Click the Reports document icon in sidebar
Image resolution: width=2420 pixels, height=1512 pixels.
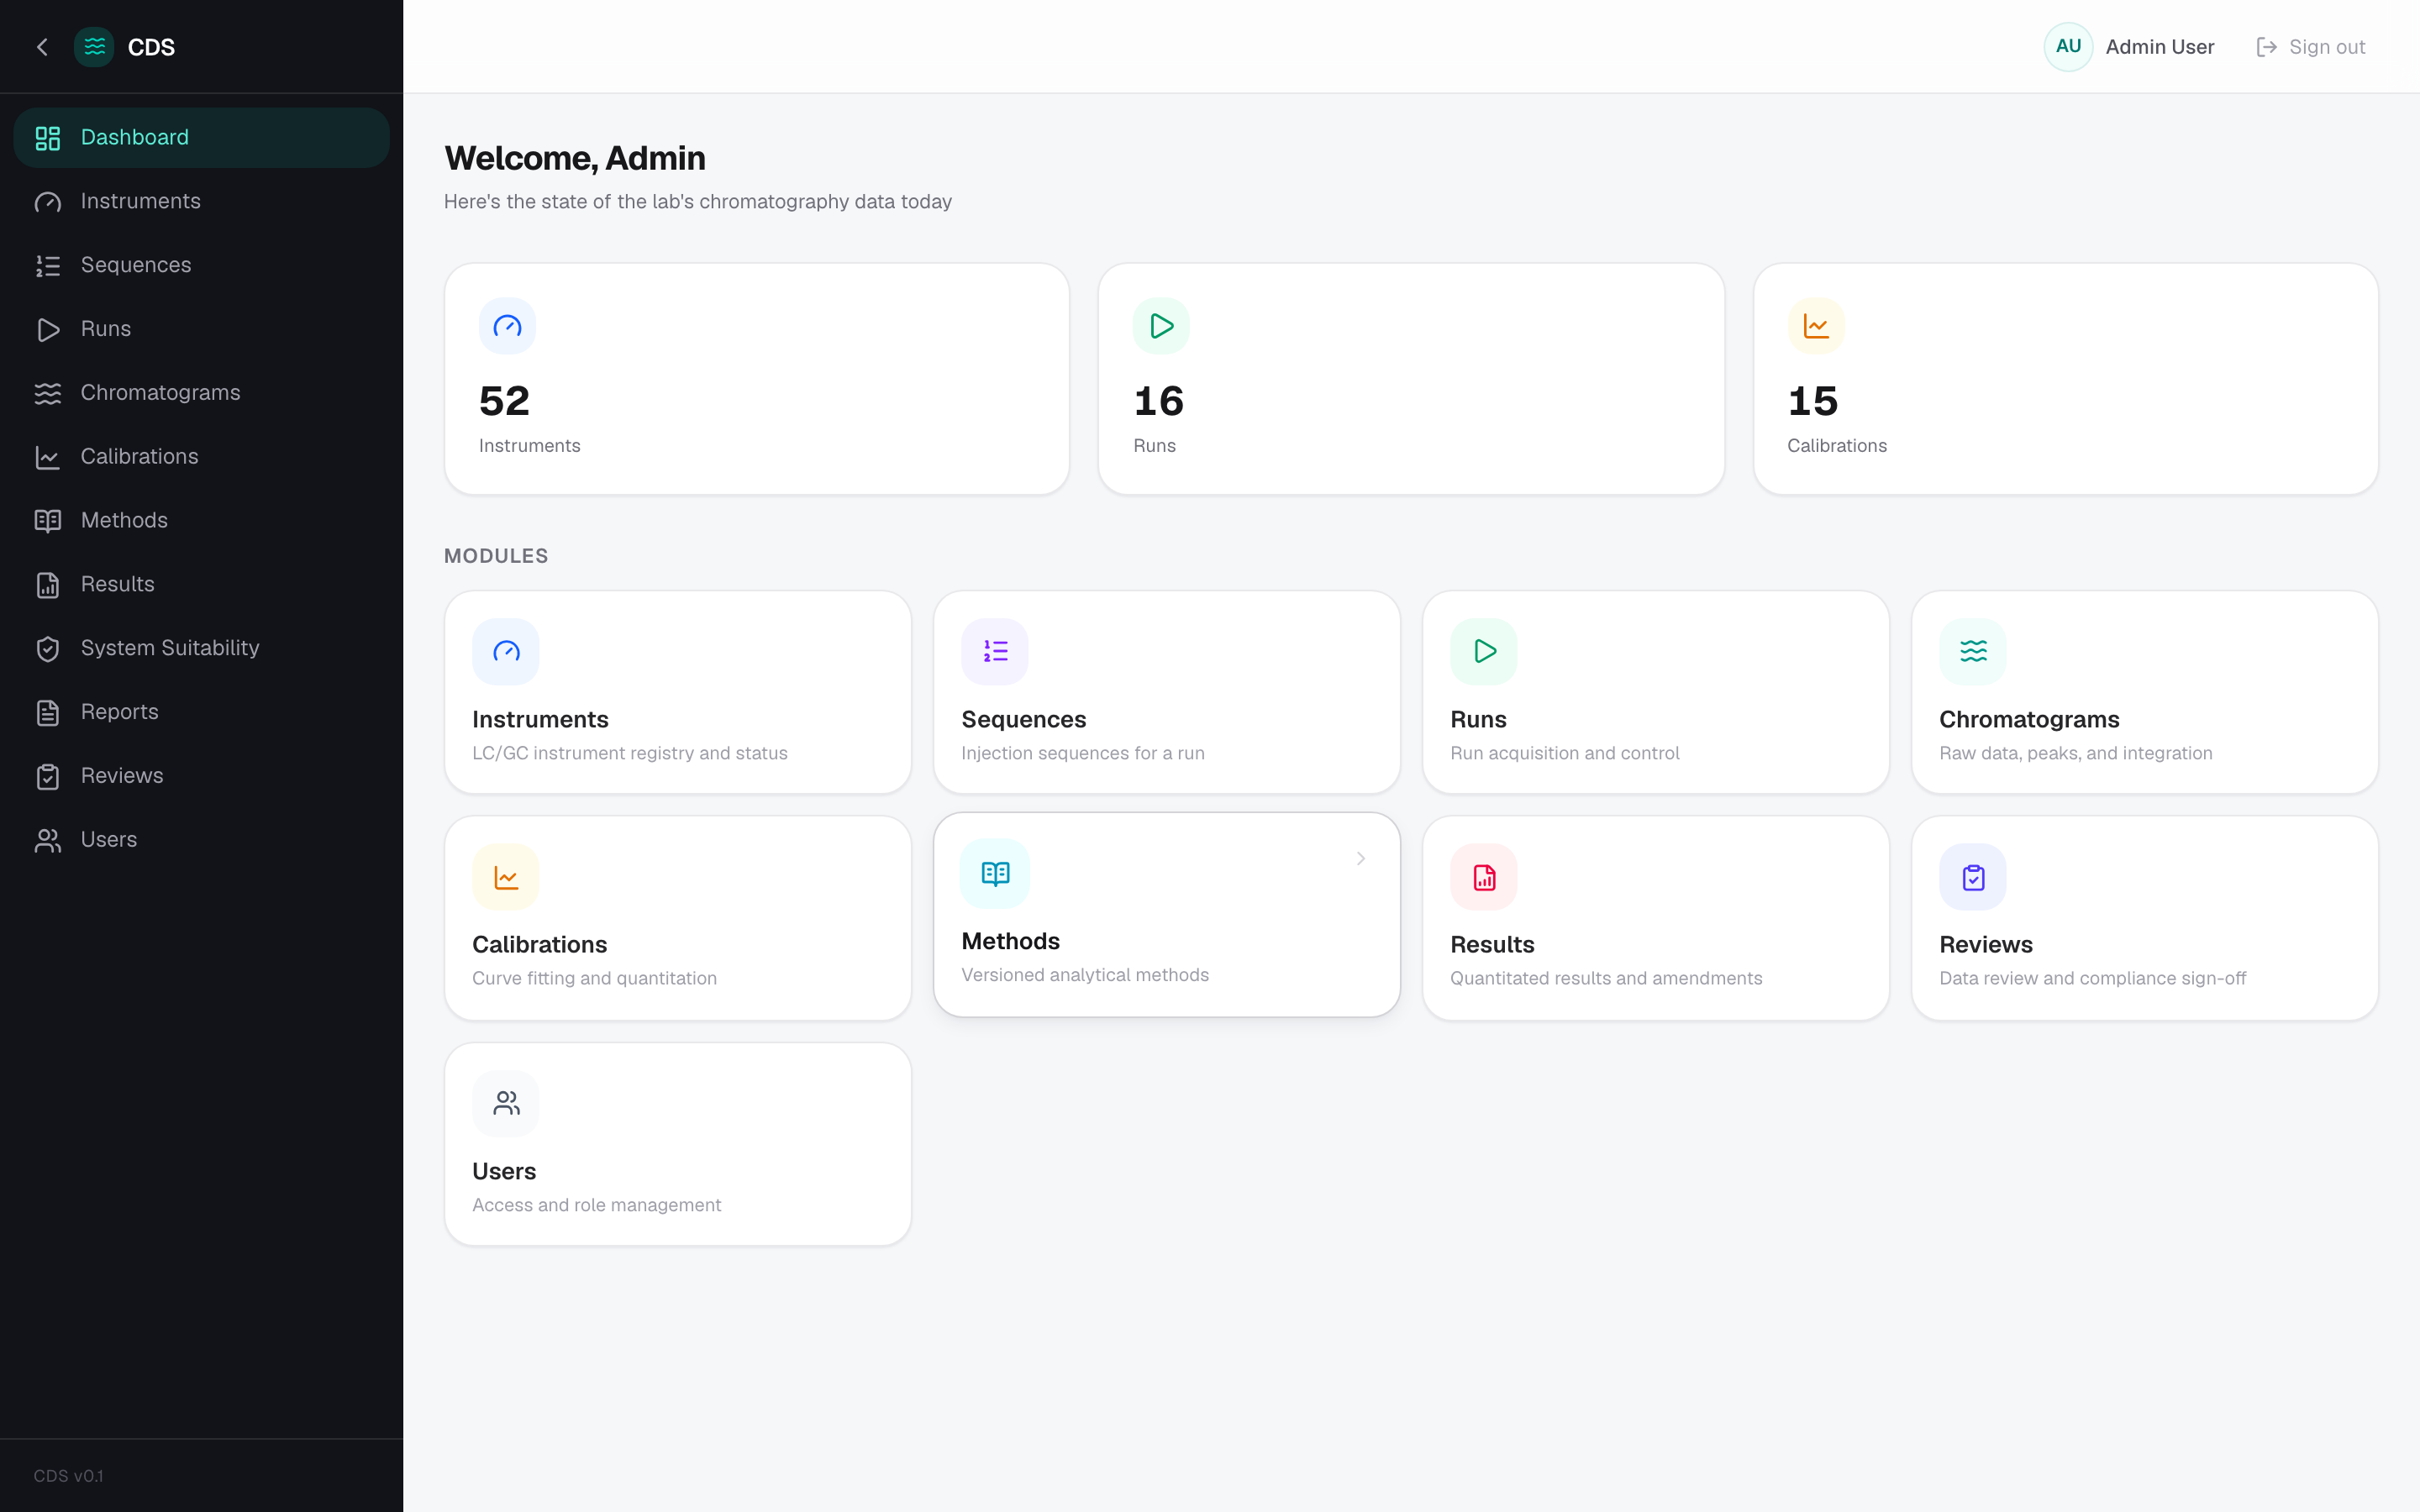(48, 713)
